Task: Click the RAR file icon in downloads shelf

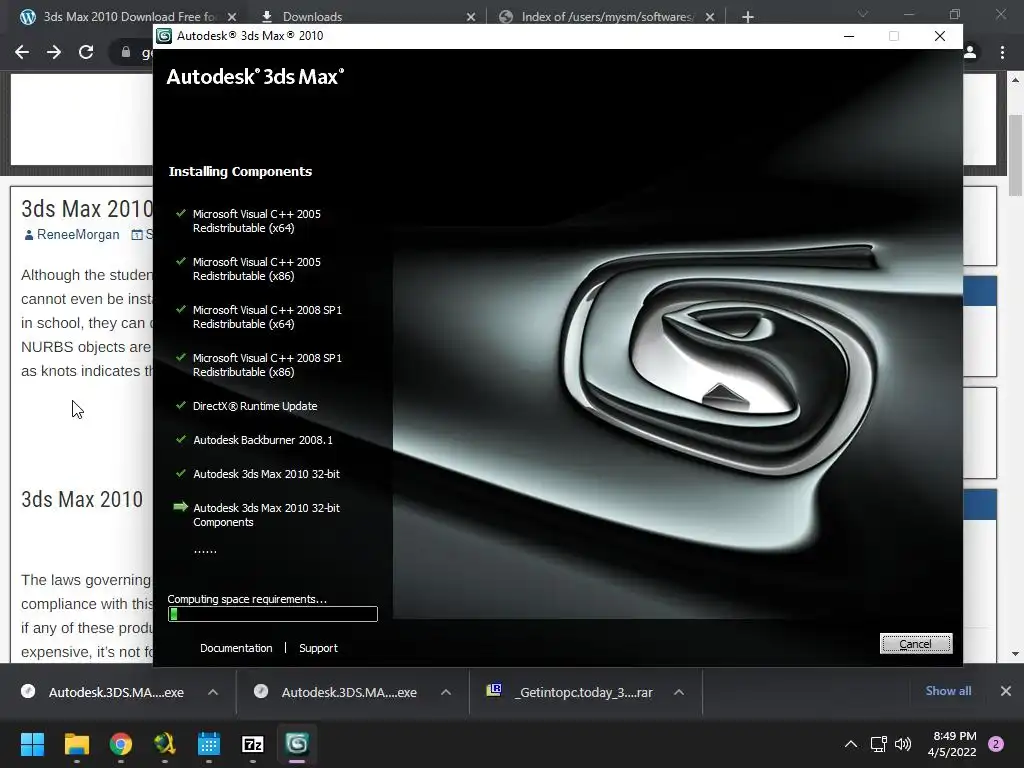Action: pos(494,690)
